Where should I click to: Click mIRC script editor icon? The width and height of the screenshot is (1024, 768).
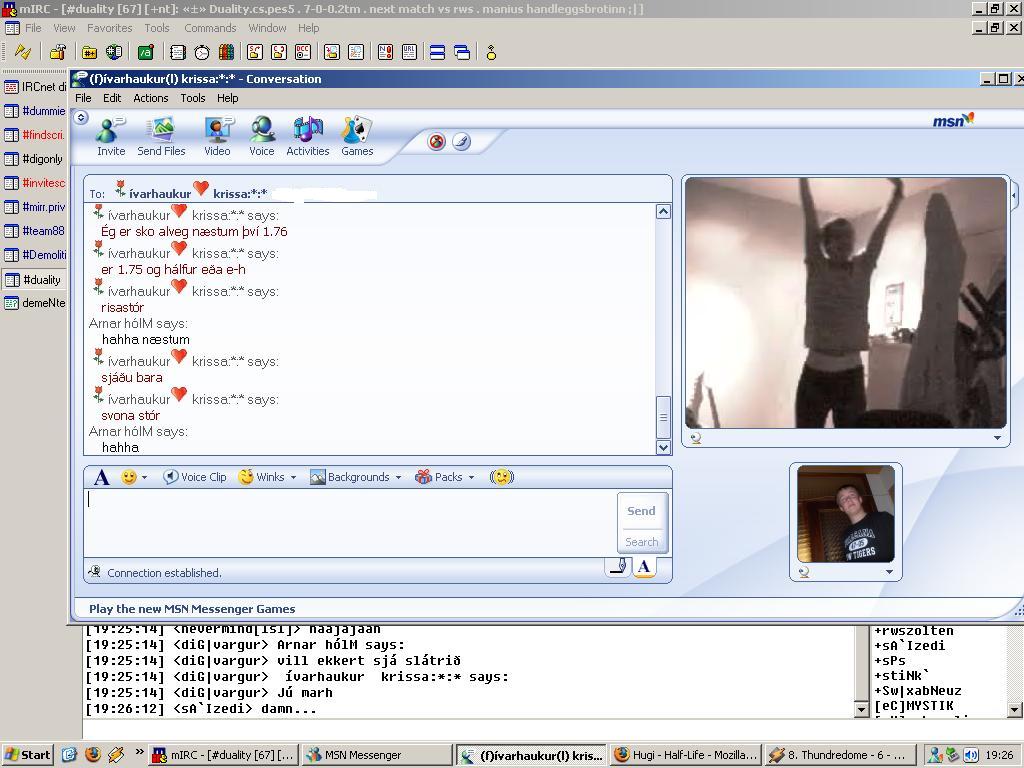tap(145, 52)
